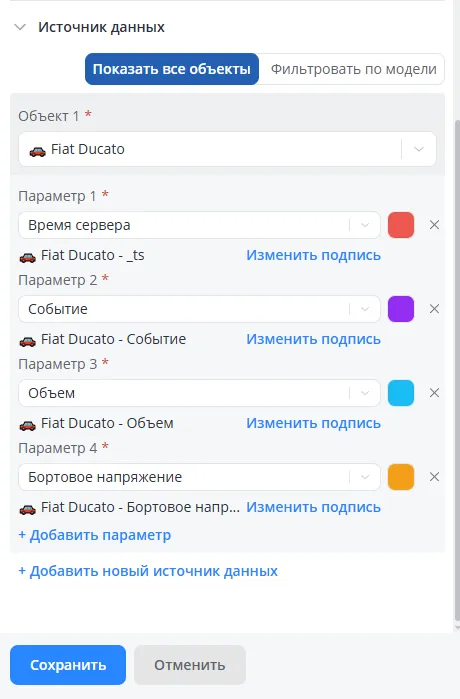The width and height of the screenshot is (460, 699).
Task: Select Показать все объекты tab
Action: click(x=172, y=69)
